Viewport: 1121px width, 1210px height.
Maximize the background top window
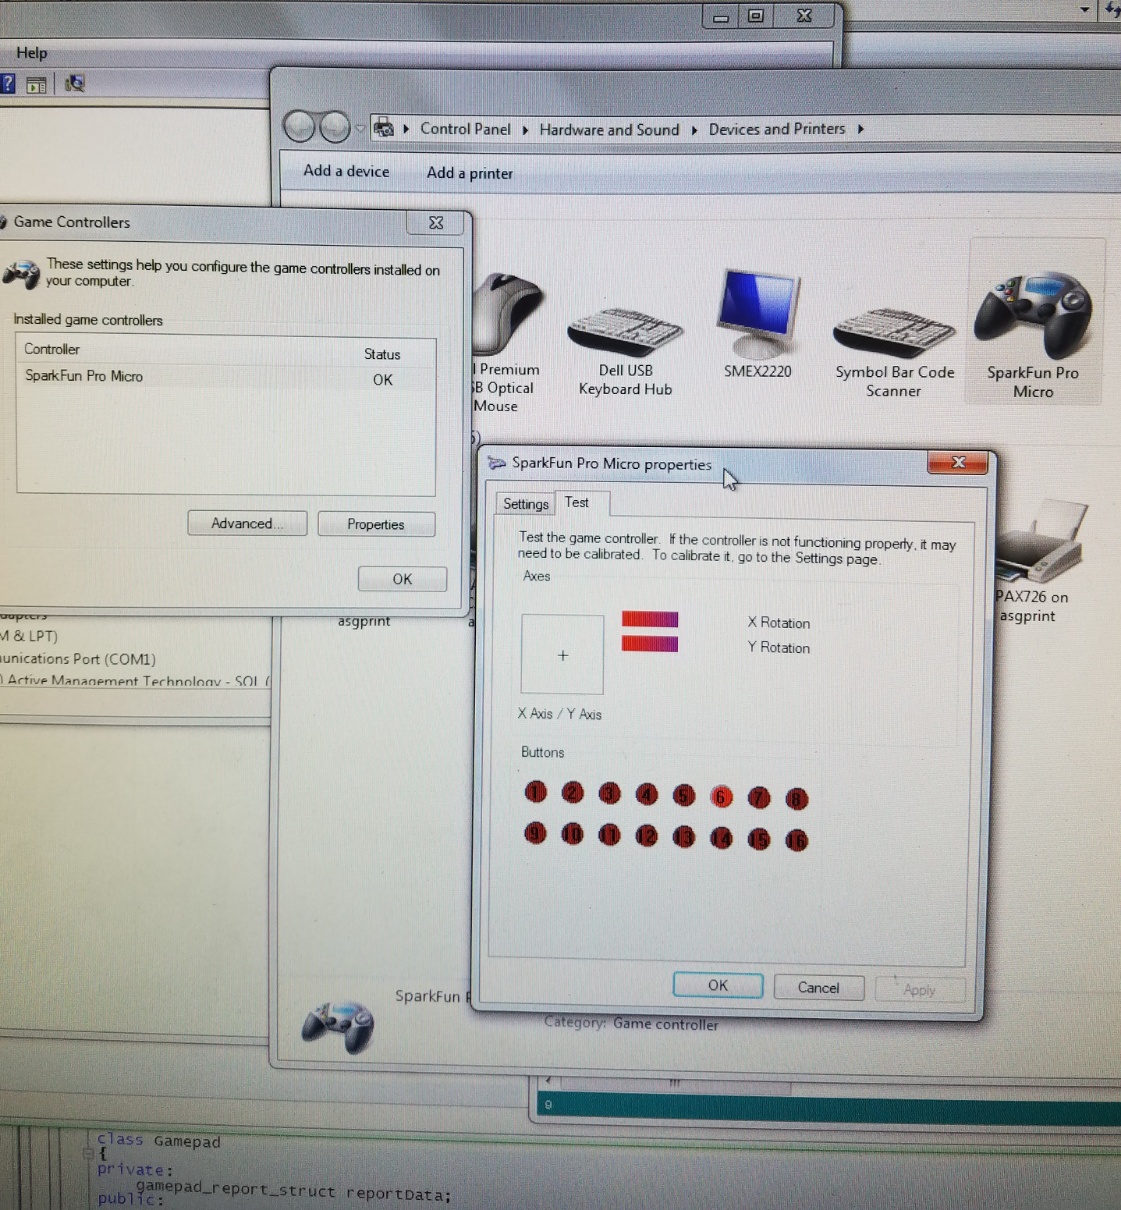[756, 15]
